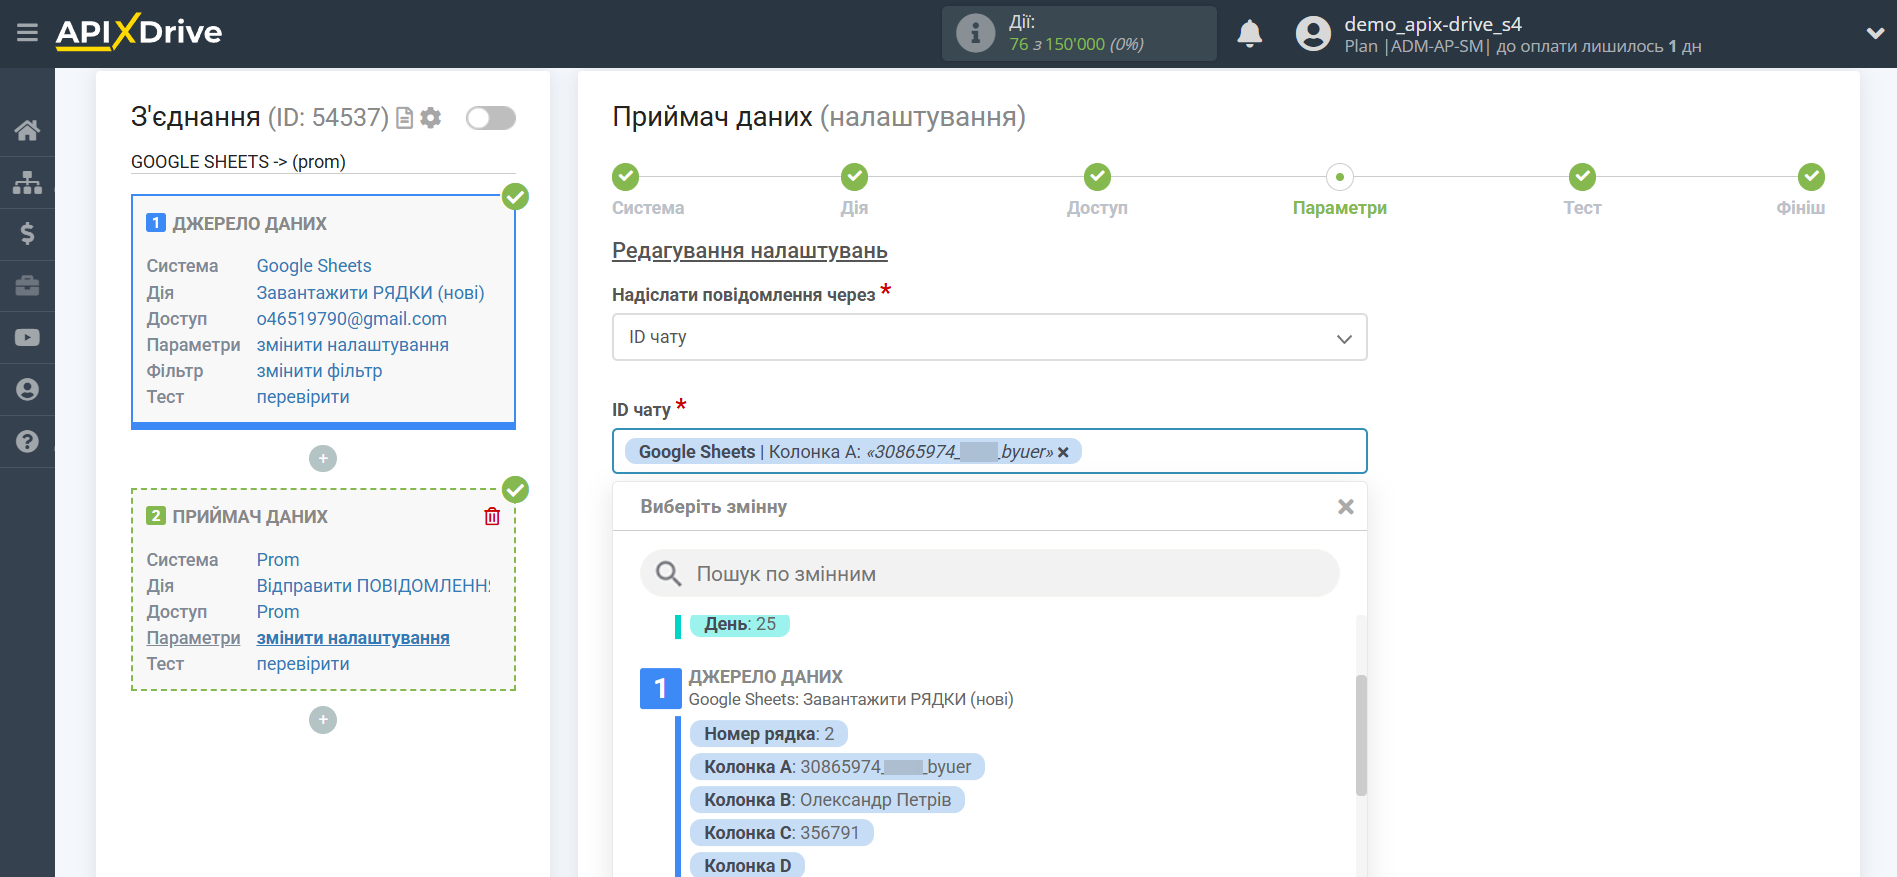This screenshot has width=1897, height=877.
Task: Select 'Колонка B: Олександр Петрів' variable
Action: tap(827, 800)
